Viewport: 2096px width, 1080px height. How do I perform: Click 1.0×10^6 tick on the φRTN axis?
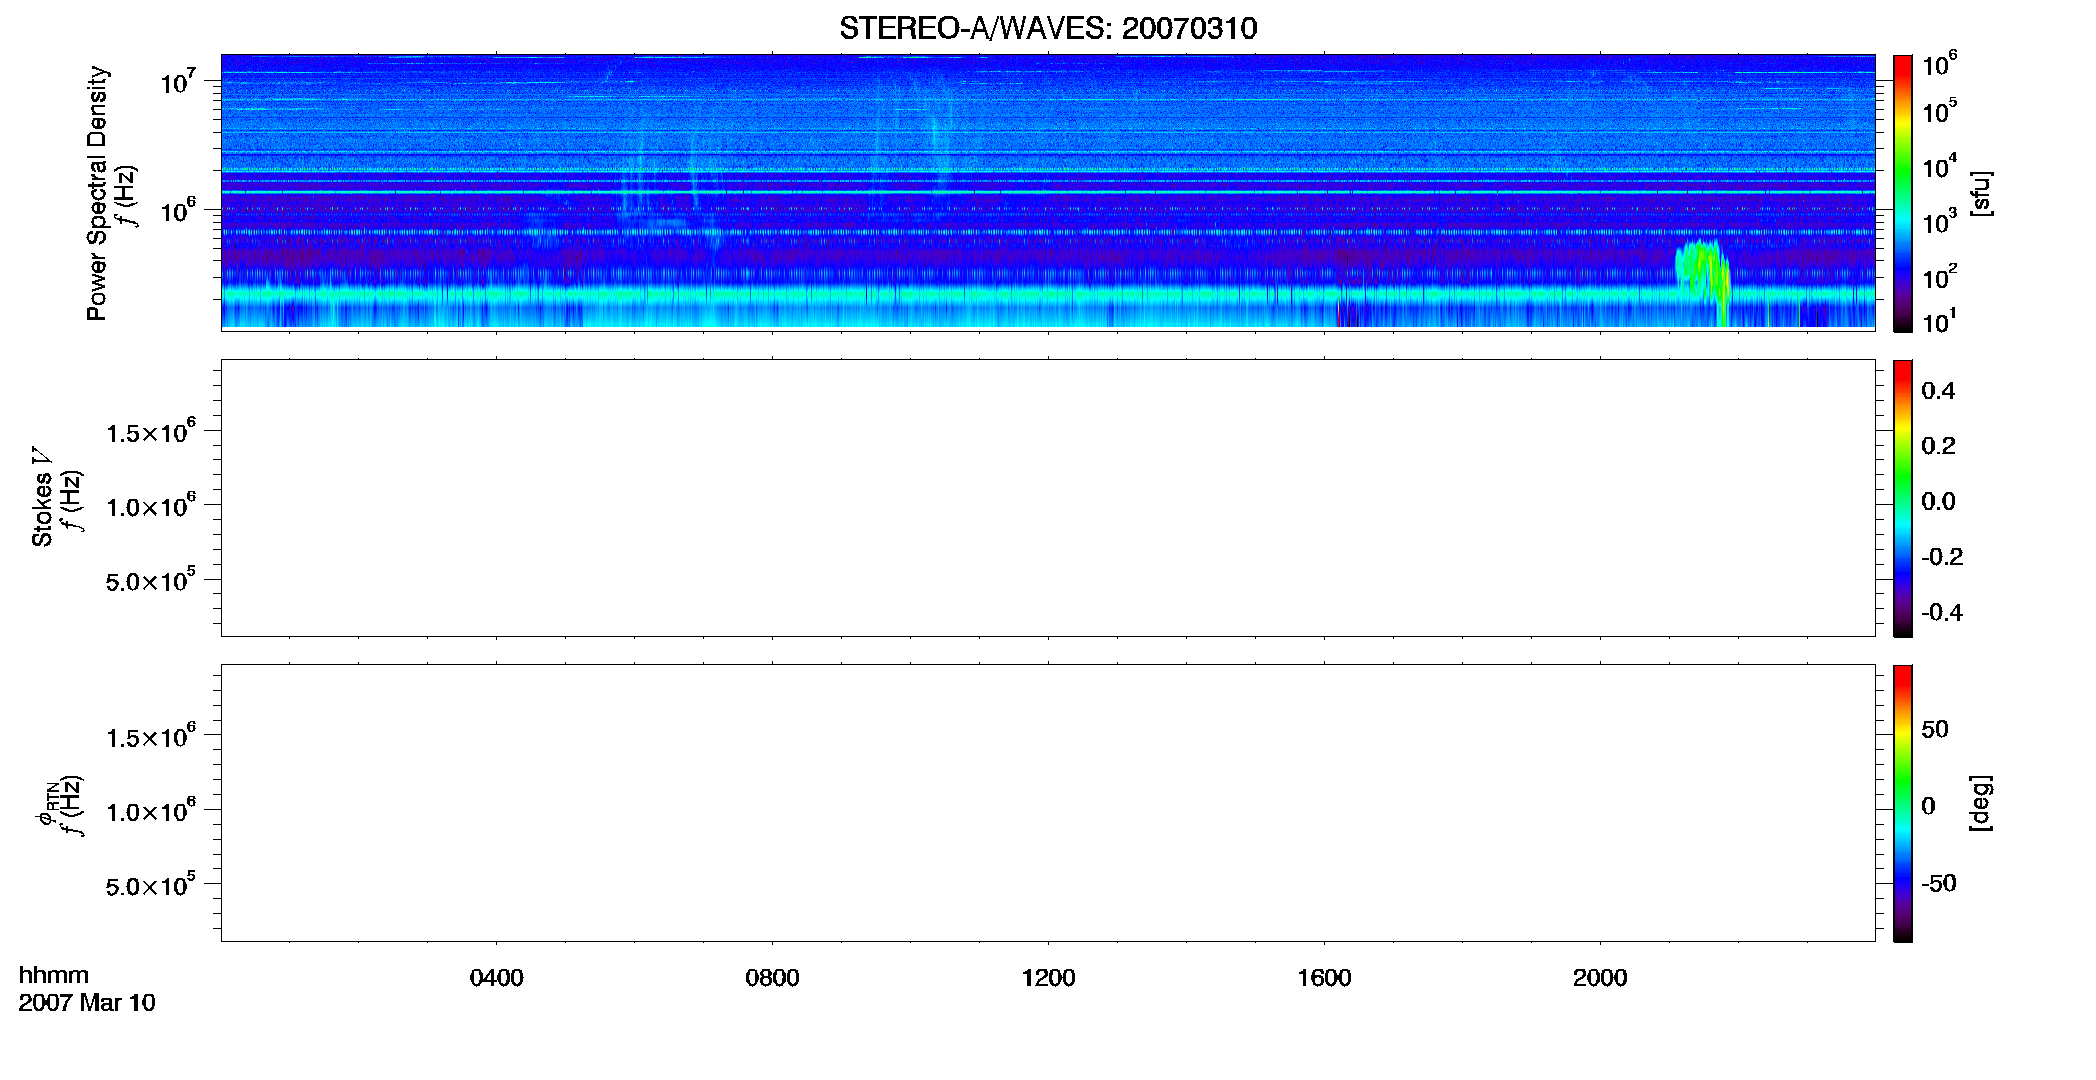151,811
